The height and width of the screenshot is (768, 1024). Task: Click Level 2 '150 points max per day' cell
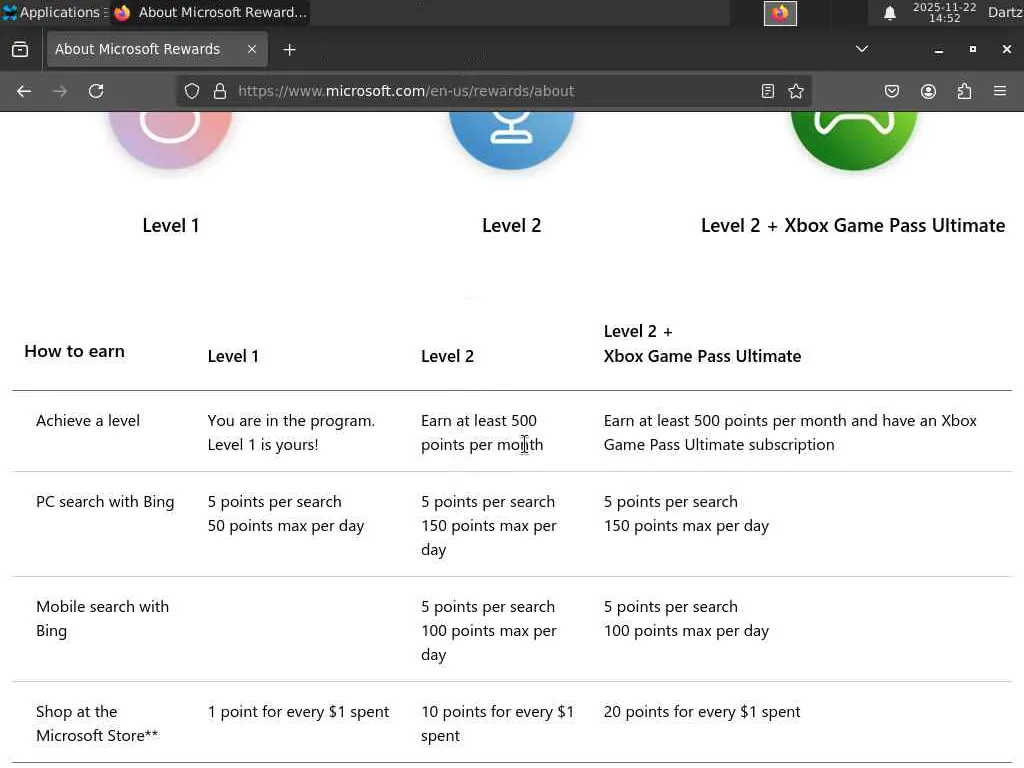(488, 538)
